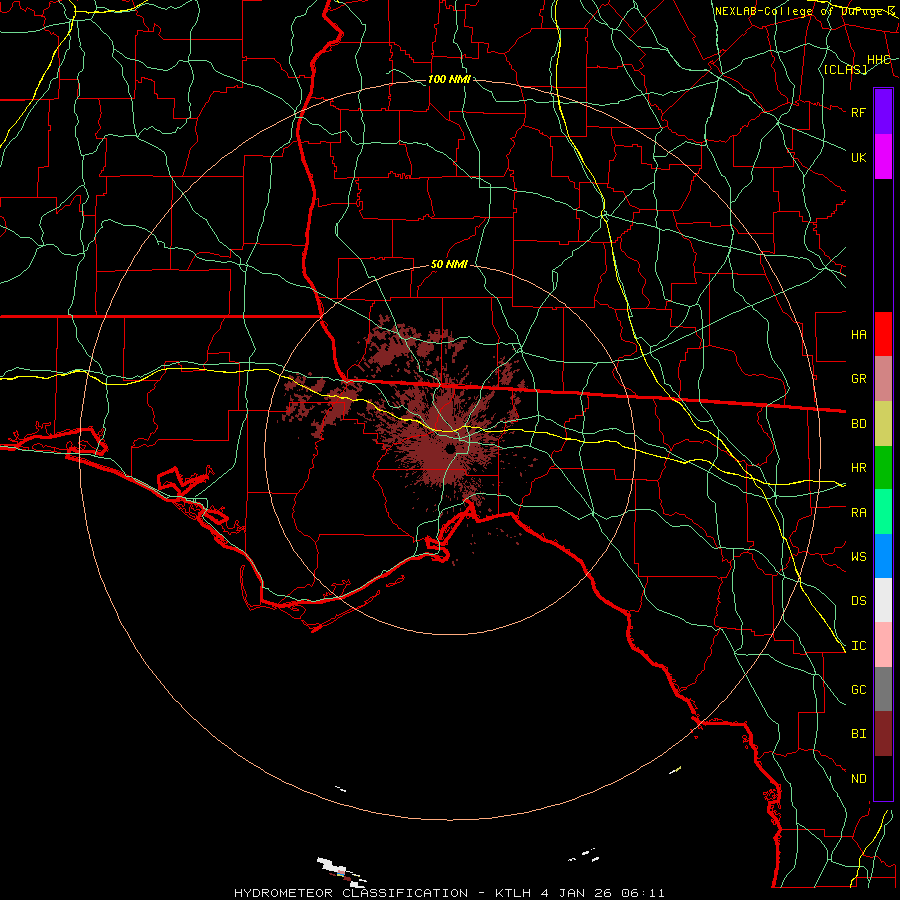This screenshot has width=900, height=900.
Task: Click the GR legend label
Action: coord(858,379)
